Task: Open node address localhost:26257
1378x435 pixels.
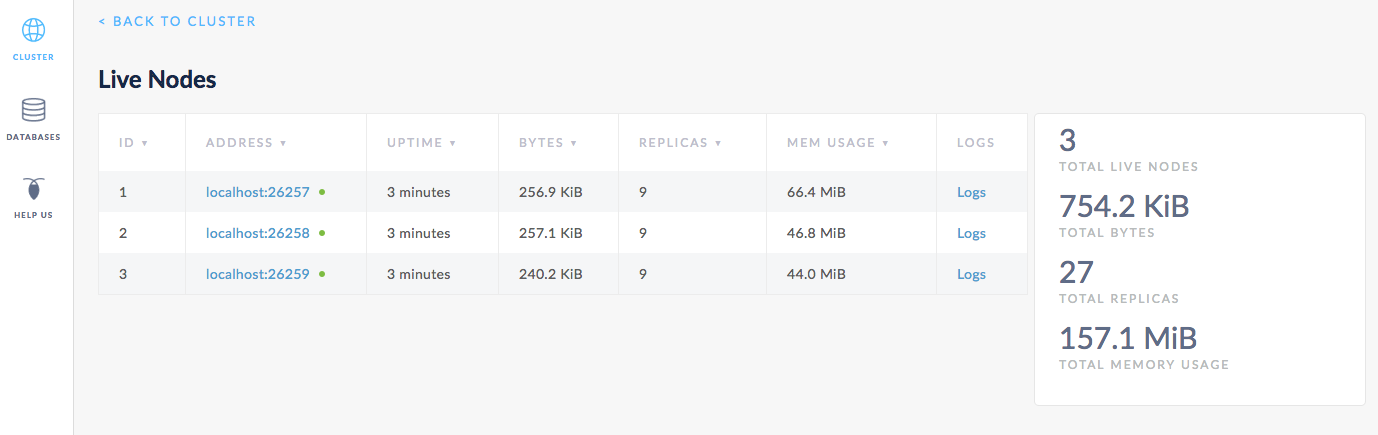Action: pos(258,192)
